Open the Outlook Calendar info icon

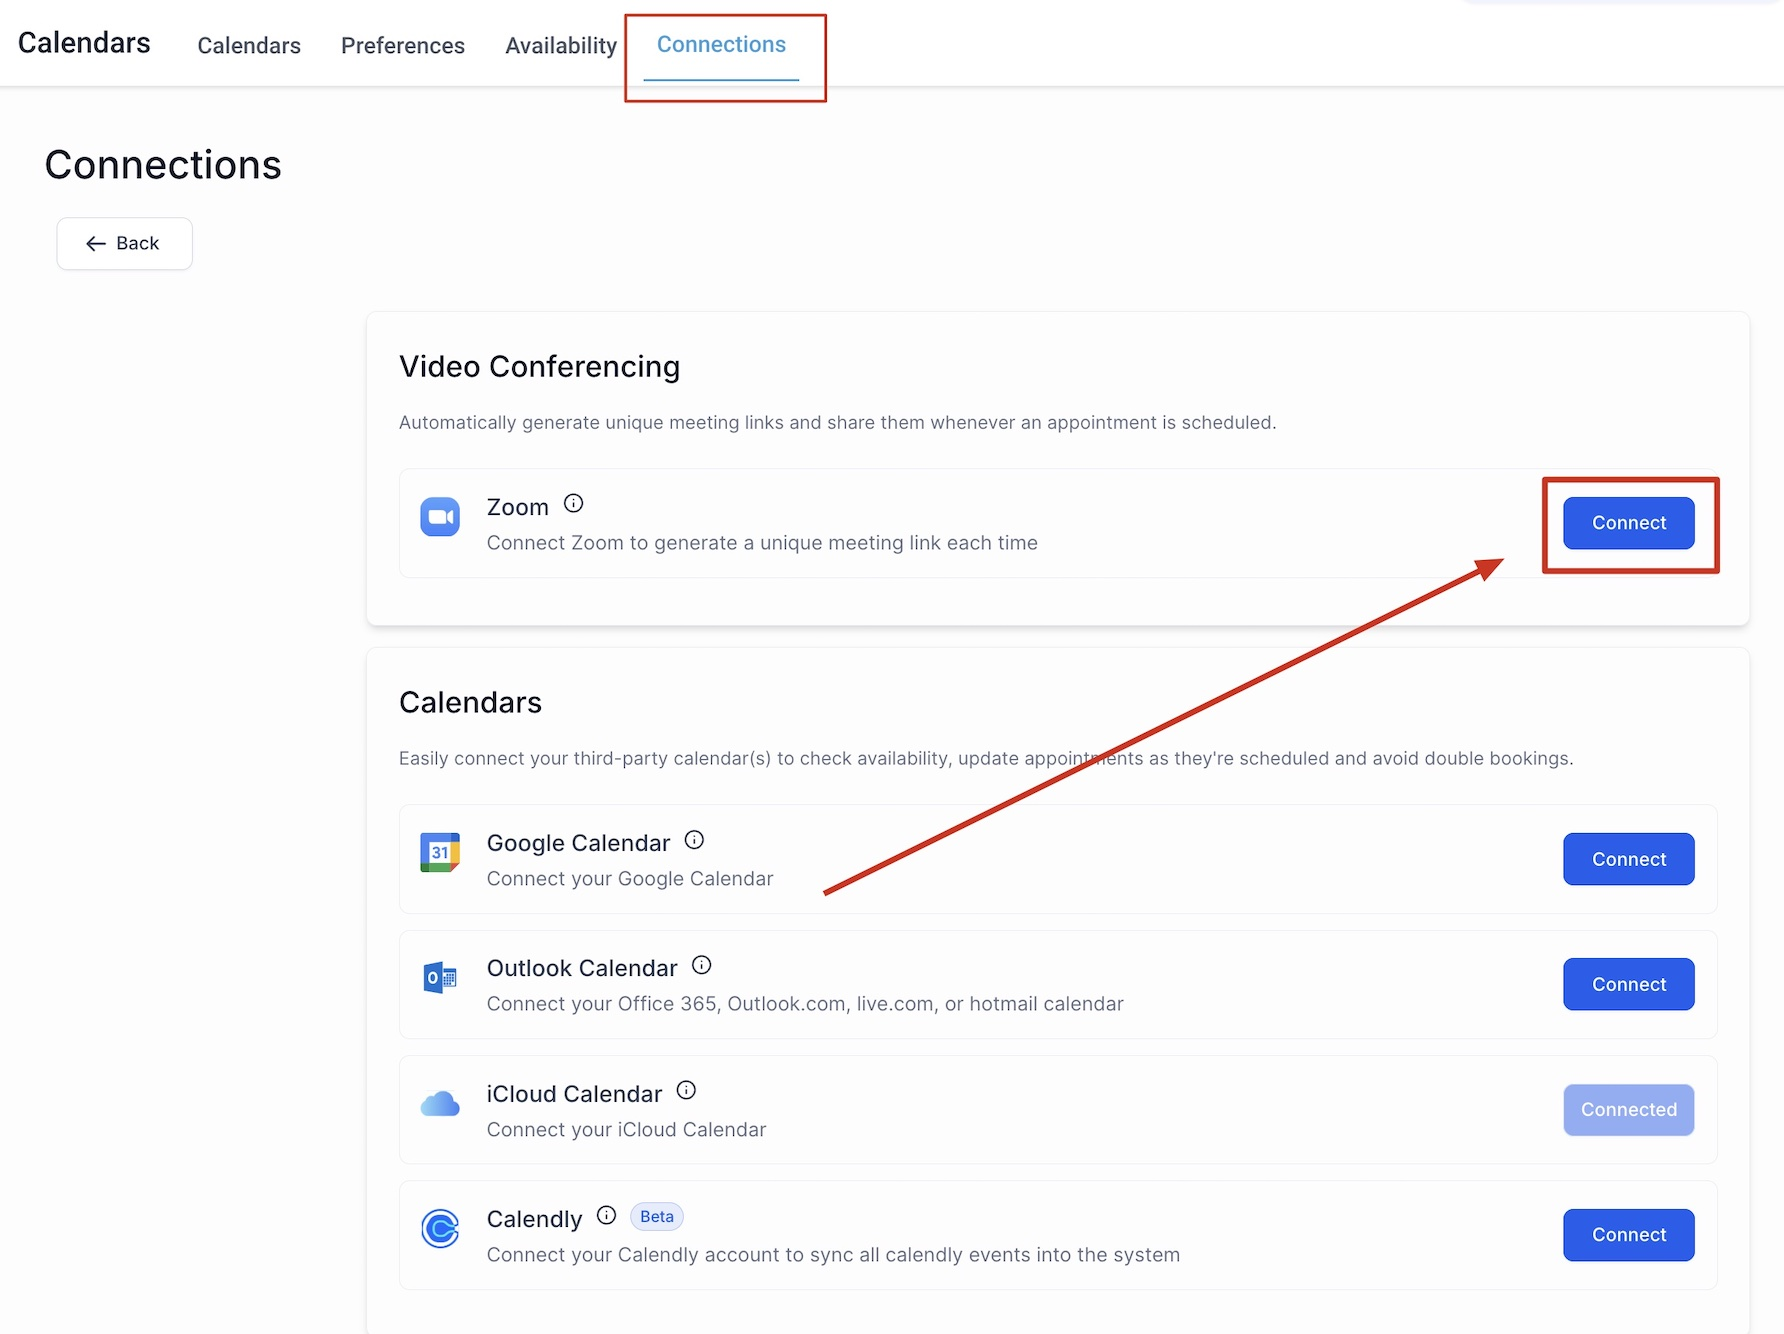tap(702, 965)
